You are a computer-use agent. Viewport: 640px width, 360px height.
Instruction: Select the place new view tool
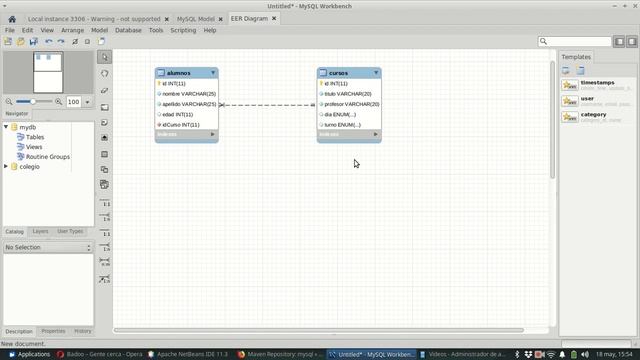coord(104,169)
